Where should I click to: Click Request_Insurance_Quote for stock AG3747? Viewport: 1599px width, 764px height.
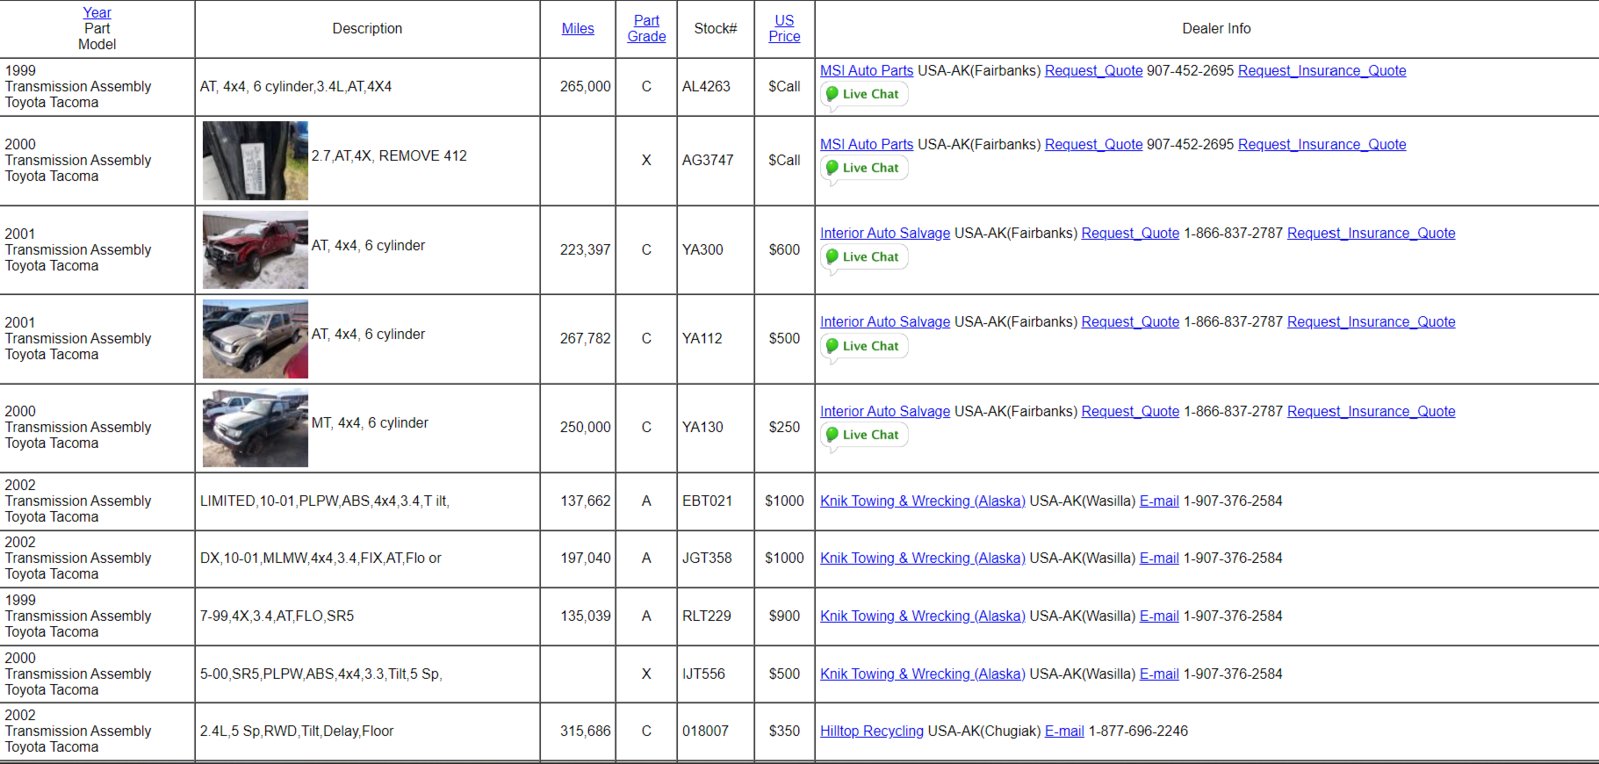click(x=1322, y=145)
